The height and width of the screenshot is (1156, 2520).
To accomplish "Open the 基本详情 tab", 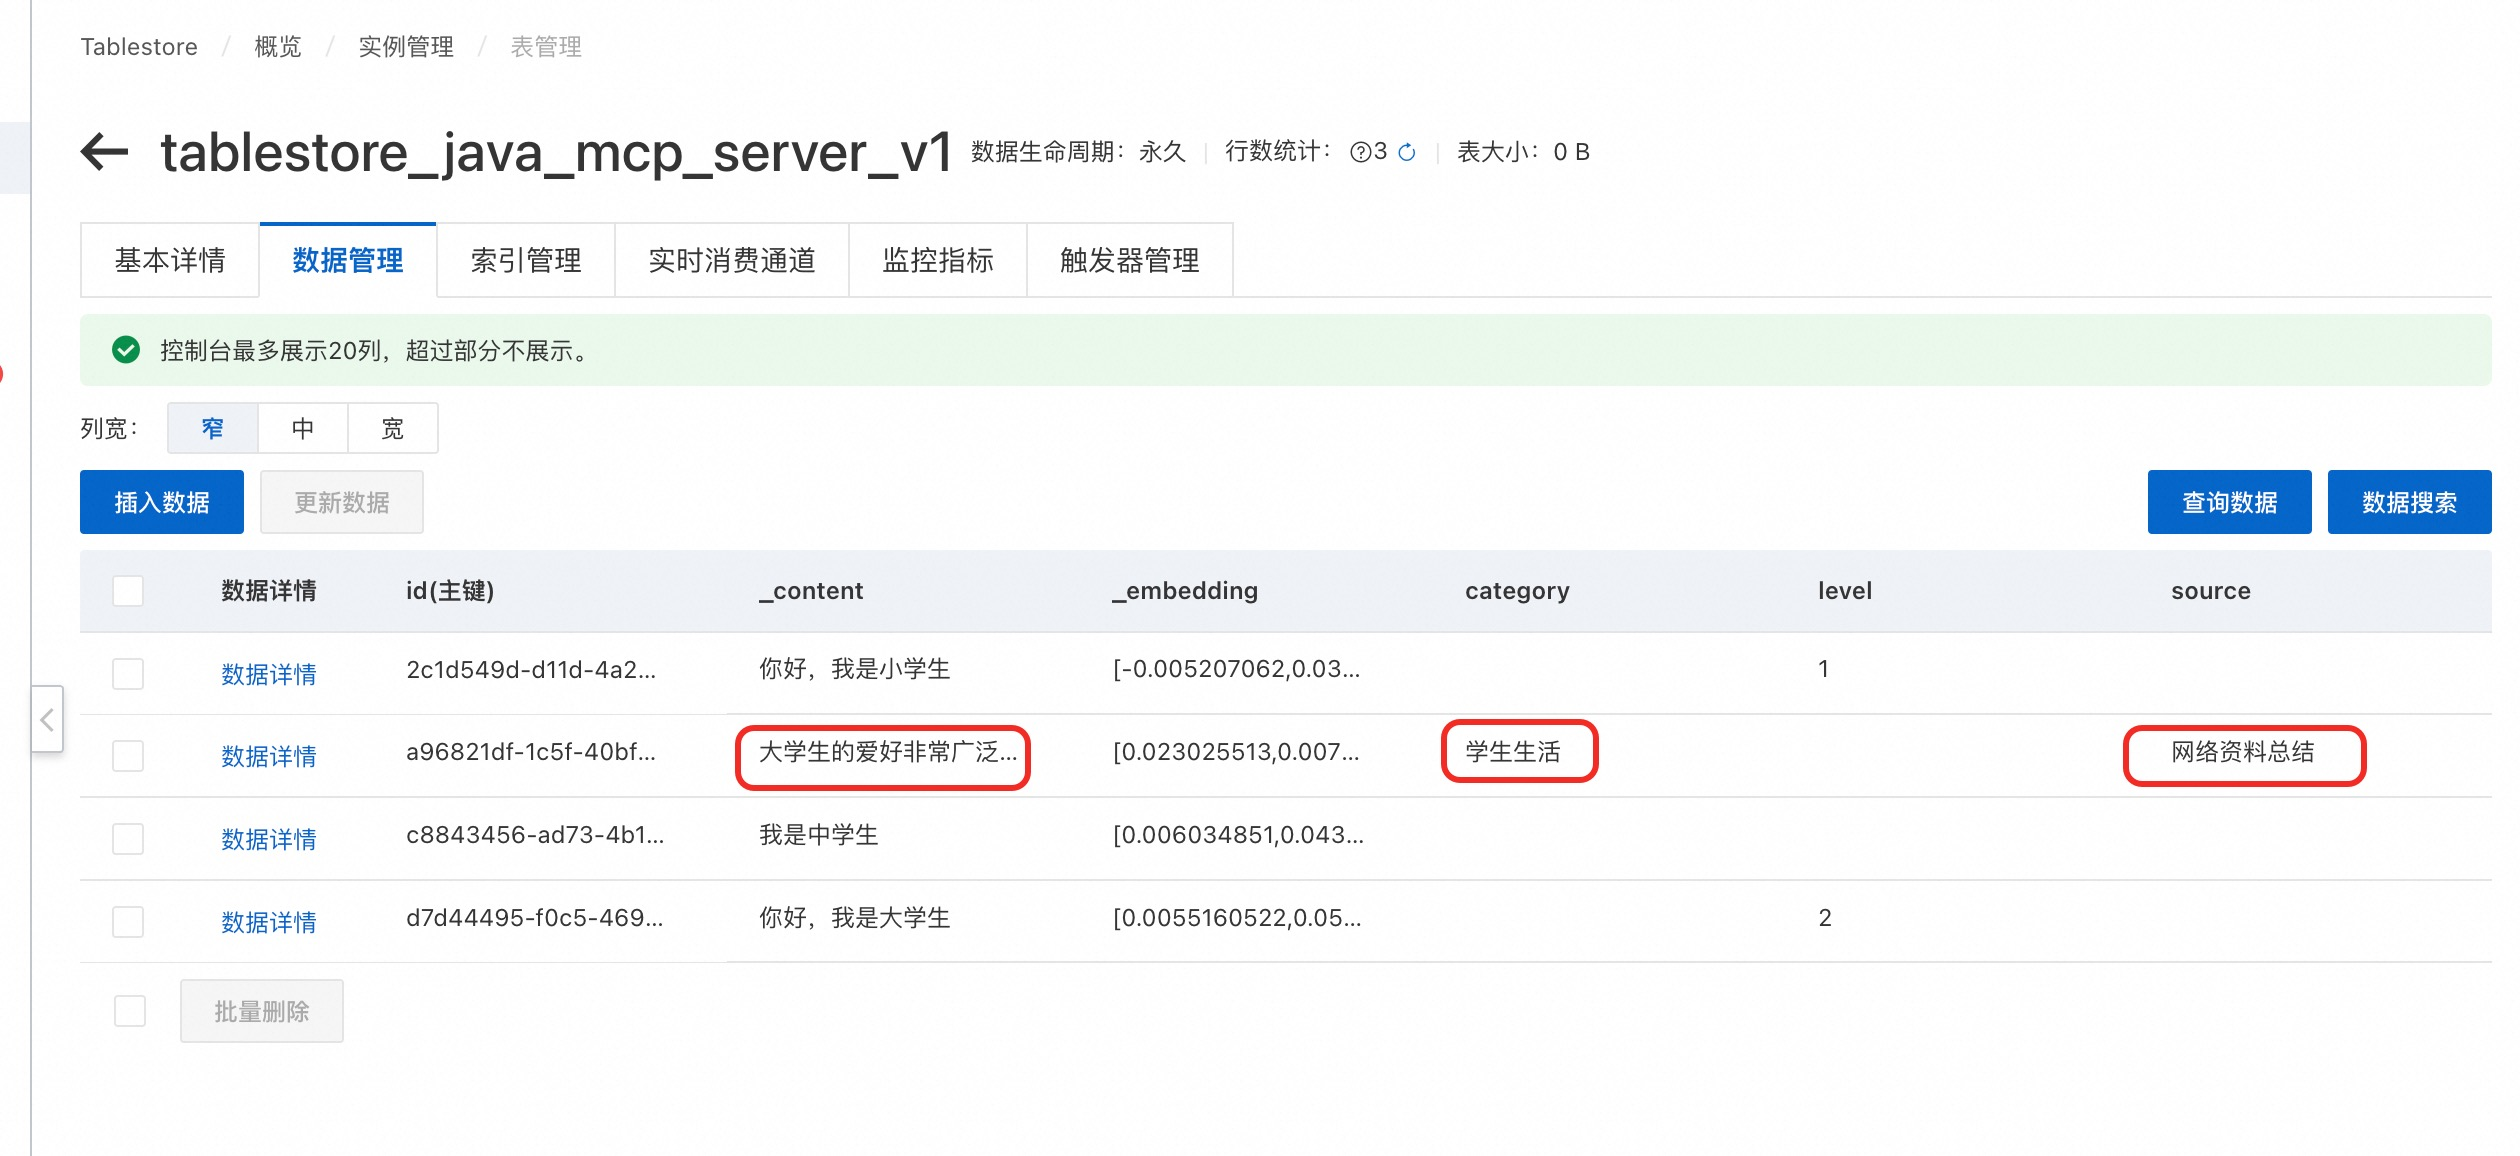I will point(169,261).
